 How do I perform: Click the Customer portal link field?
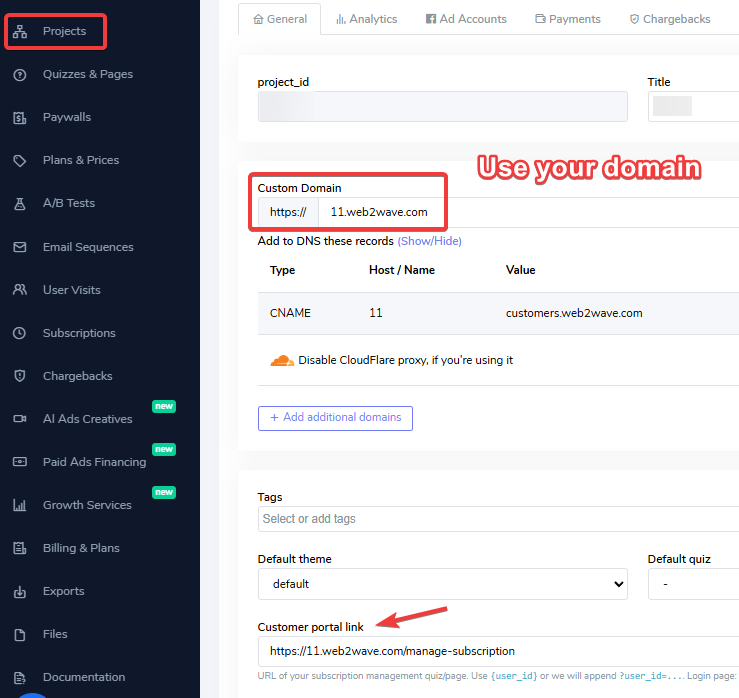[498, 651]
